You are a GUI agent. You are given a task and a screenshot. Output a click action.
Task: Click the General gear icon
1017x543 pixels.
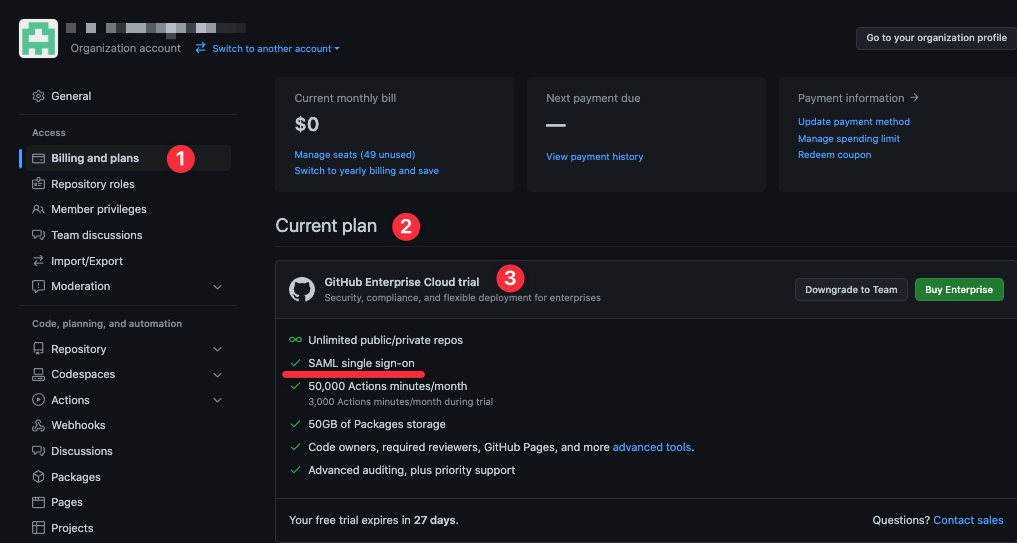[39, 96]
